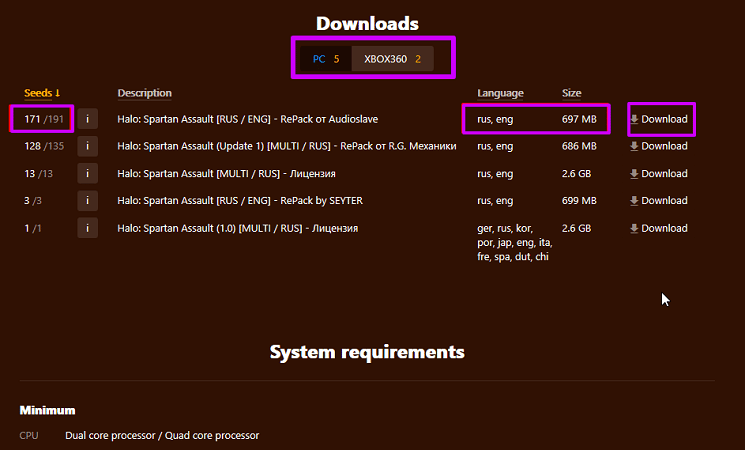745x450 pixels.
Task: Sort by the Language column header
Action: (500, 93)
